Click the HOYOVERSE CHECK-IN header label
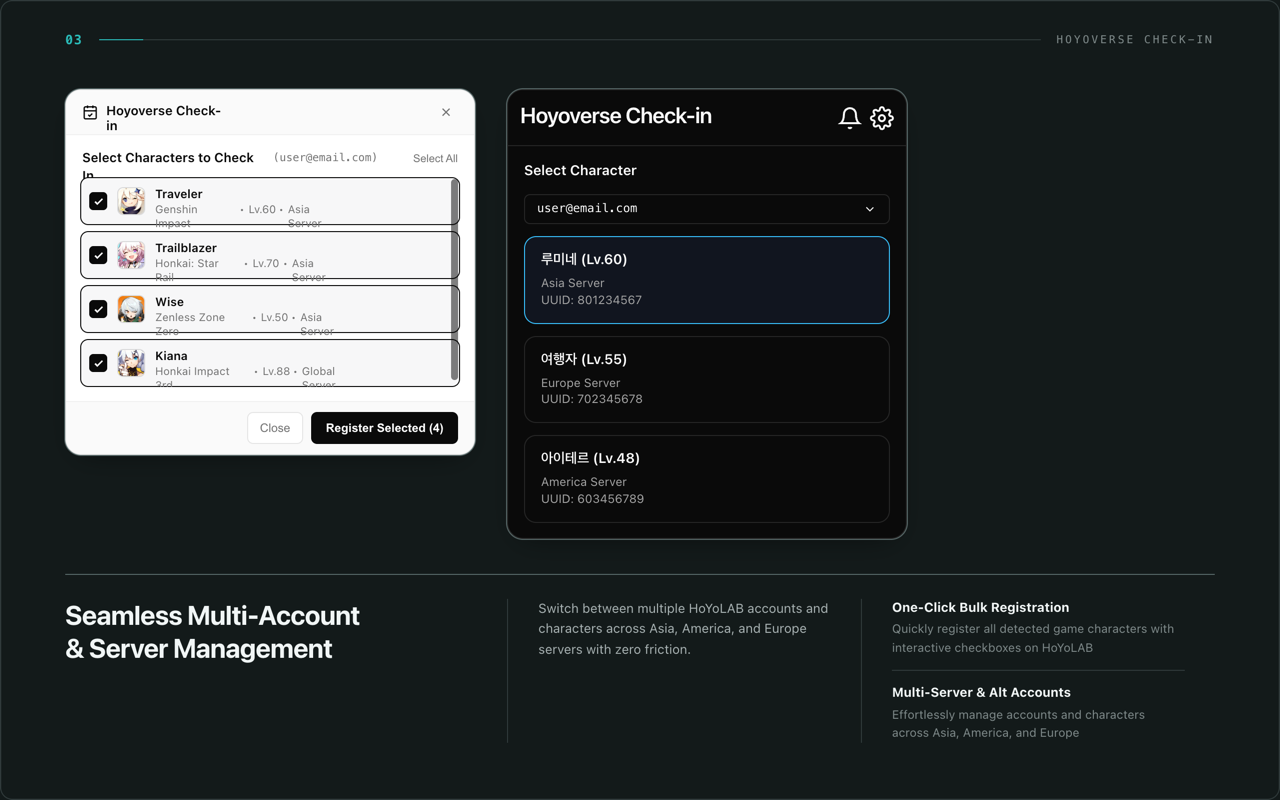This screenshot has width=1280, height=800. click(x=1134, y=40)
